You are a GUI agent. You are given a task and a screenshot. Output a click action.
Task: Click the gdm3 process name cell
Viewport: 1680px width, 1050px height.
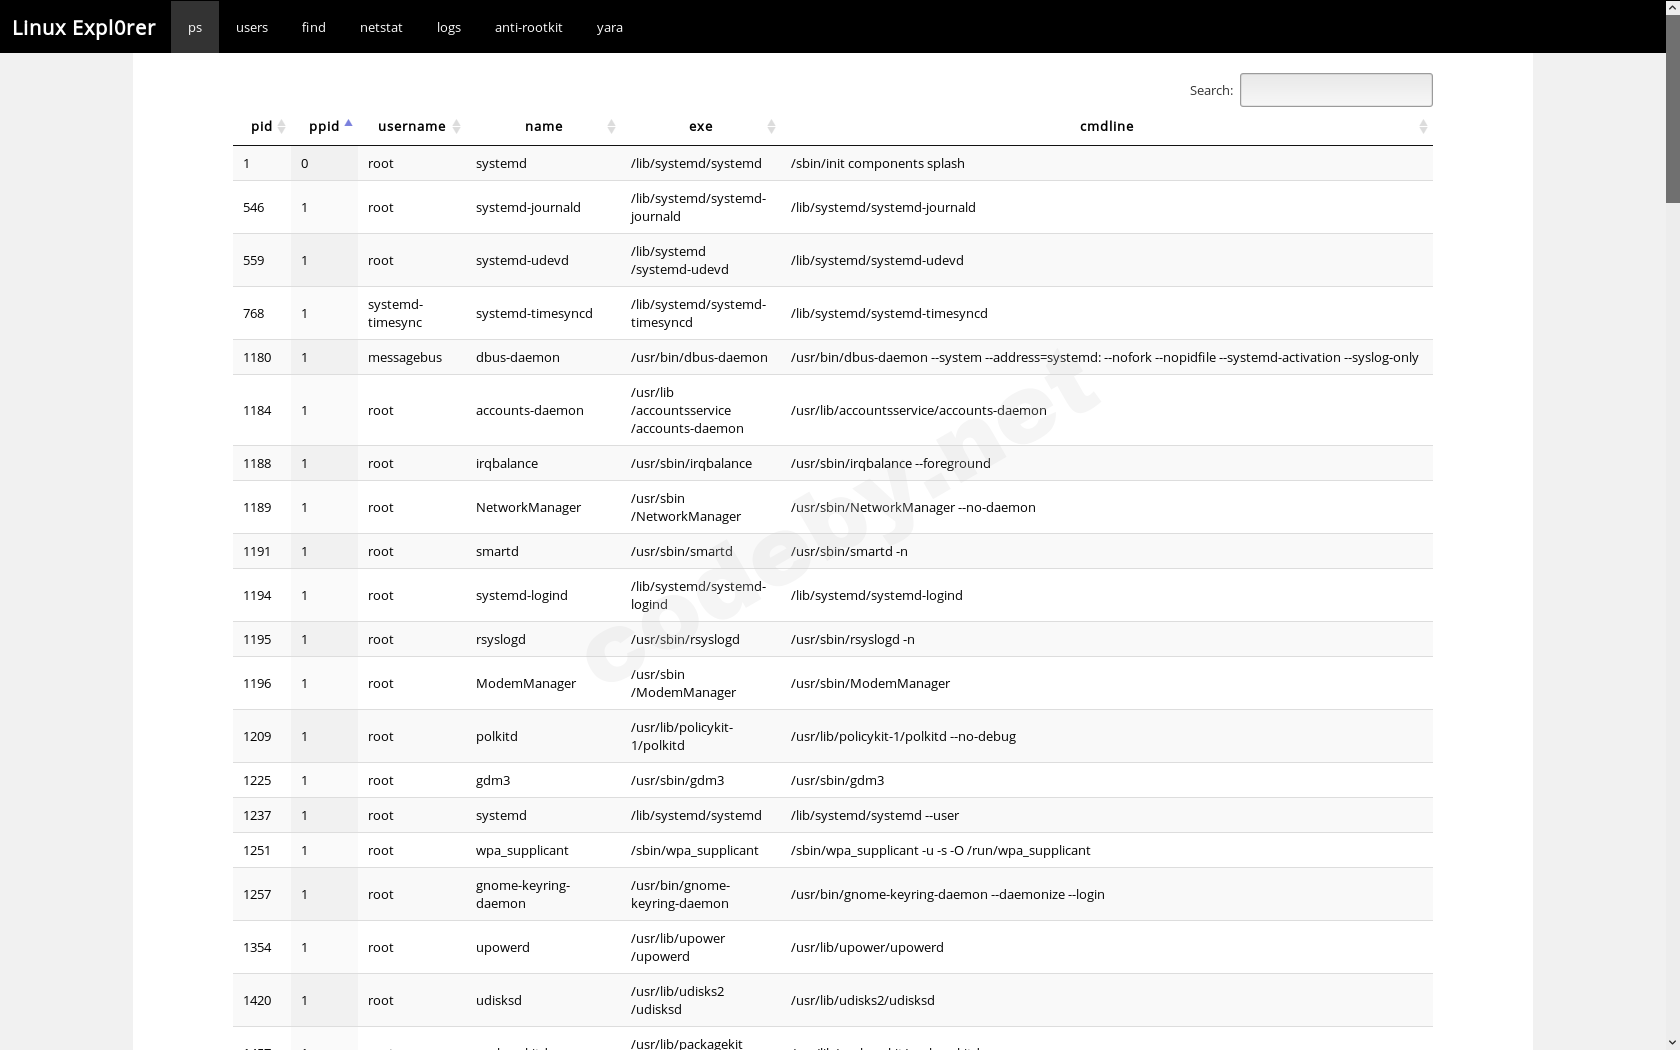click(494, 780)
